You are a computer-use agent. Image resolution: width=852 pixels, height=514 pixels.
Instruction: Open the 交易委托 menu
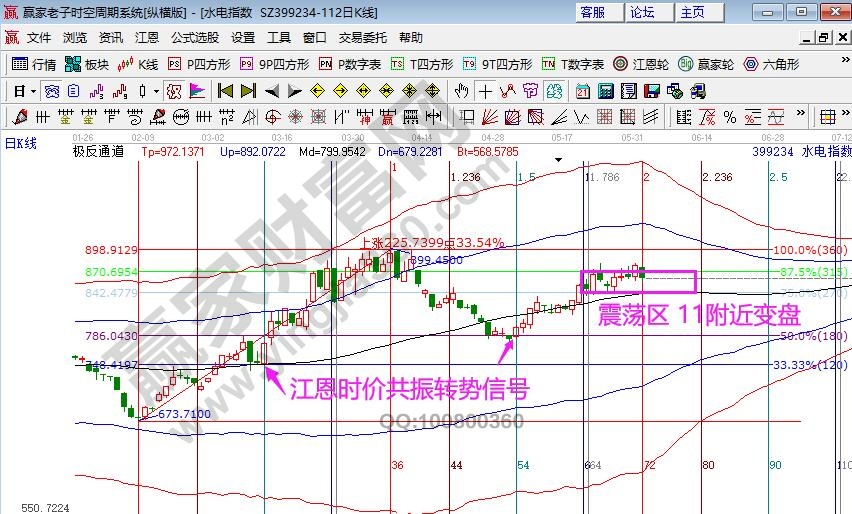[361, 37]
